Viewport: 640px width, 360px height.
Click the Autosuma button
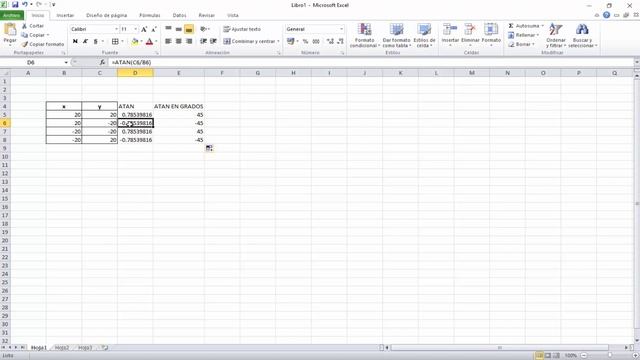coord(526,26)
